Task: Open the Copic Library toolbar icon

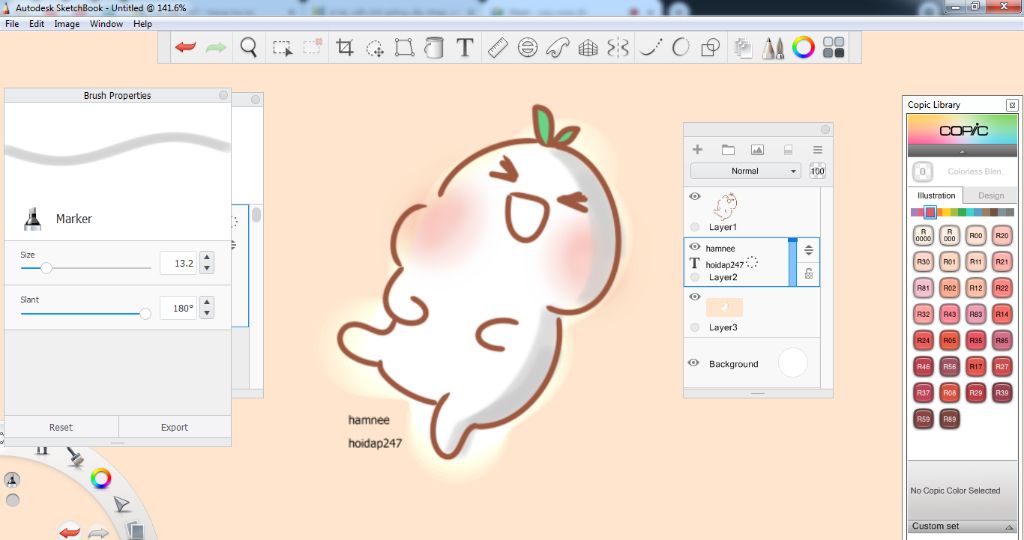Action: [x=833, y=47]
